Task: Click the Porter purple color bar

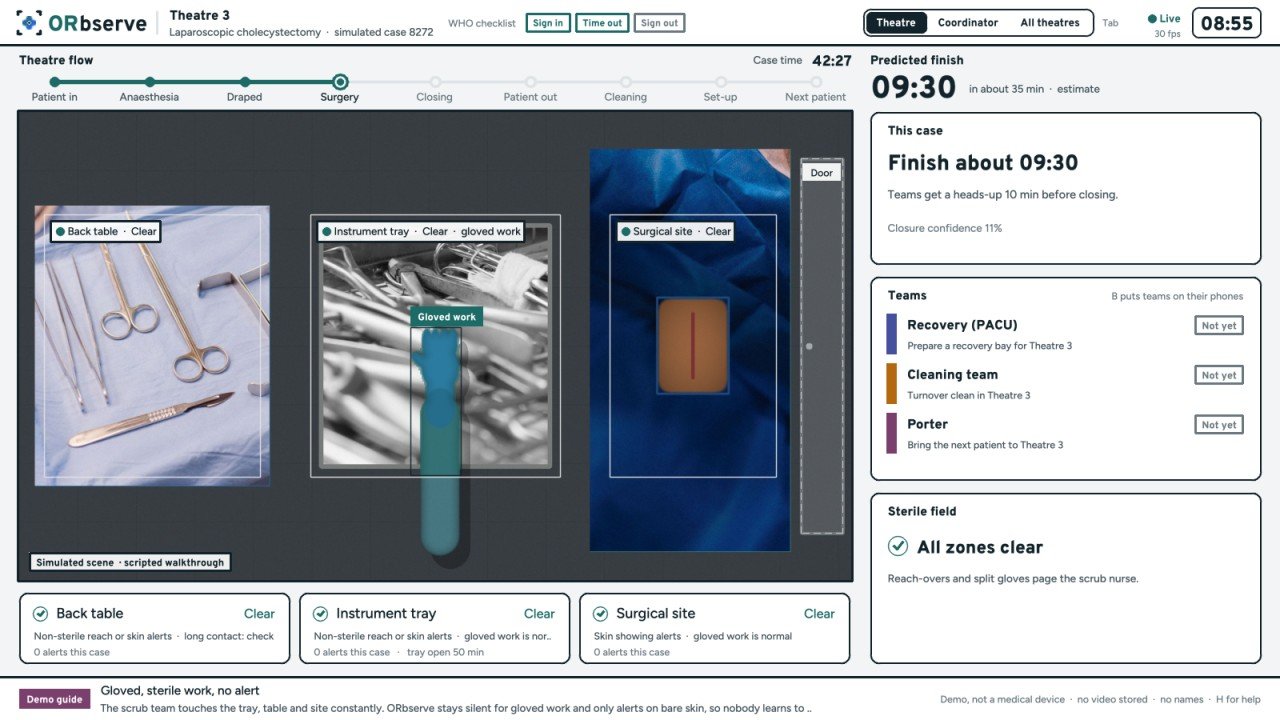Action: point(892,433)
